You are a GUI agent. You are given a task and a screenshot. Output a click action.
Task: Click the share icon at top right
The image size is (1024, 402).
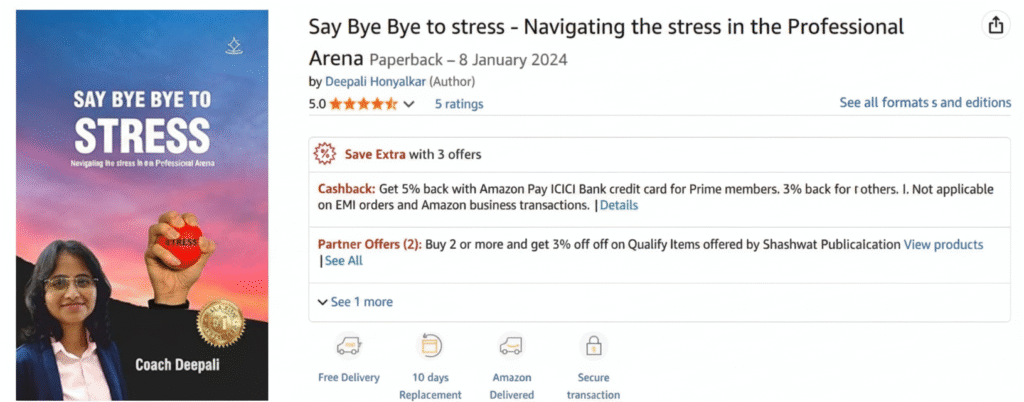pyautogui.click(x=995, y=26)
